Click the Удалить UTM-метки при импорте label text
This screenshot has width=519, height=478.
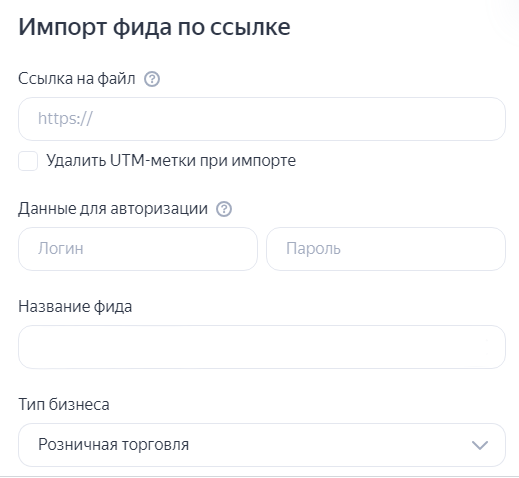pos(171,161)
